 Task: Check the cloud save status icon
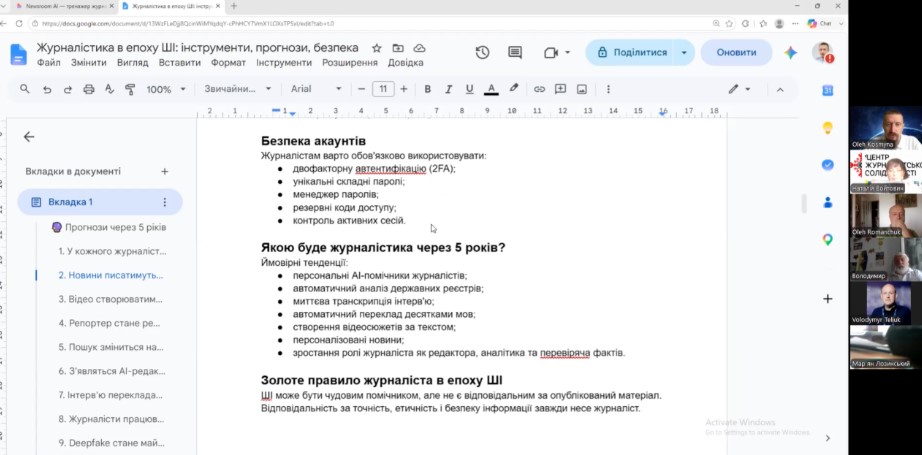[x=419, y=48]
